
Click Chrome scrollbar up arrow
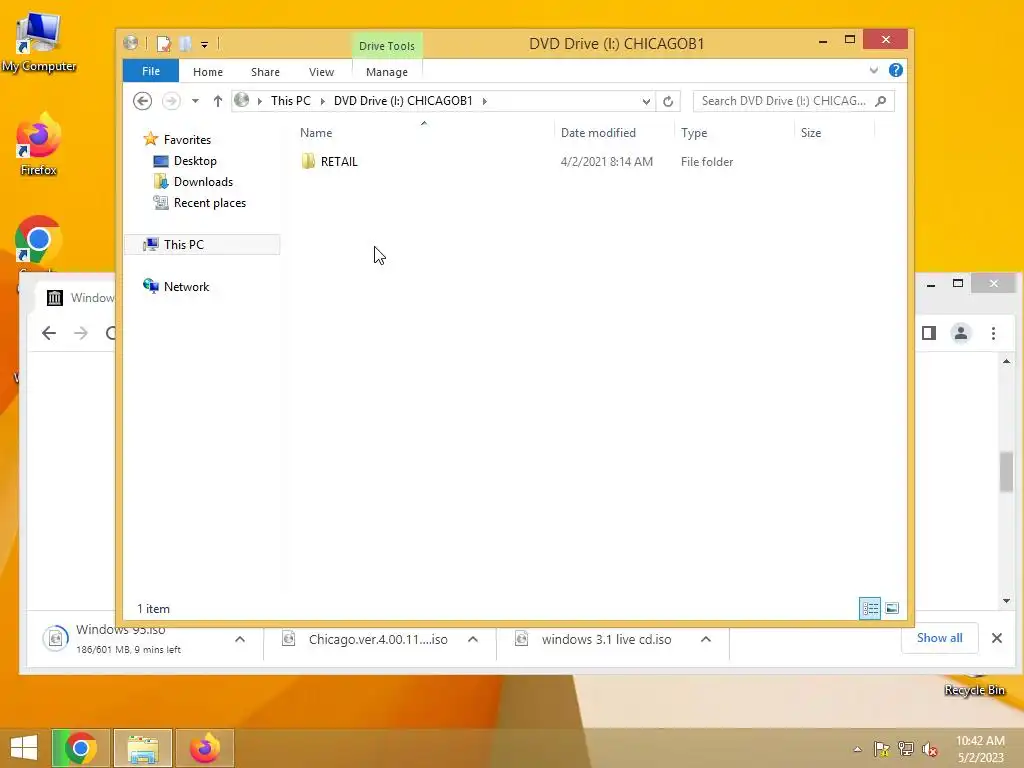point(1006,361)
